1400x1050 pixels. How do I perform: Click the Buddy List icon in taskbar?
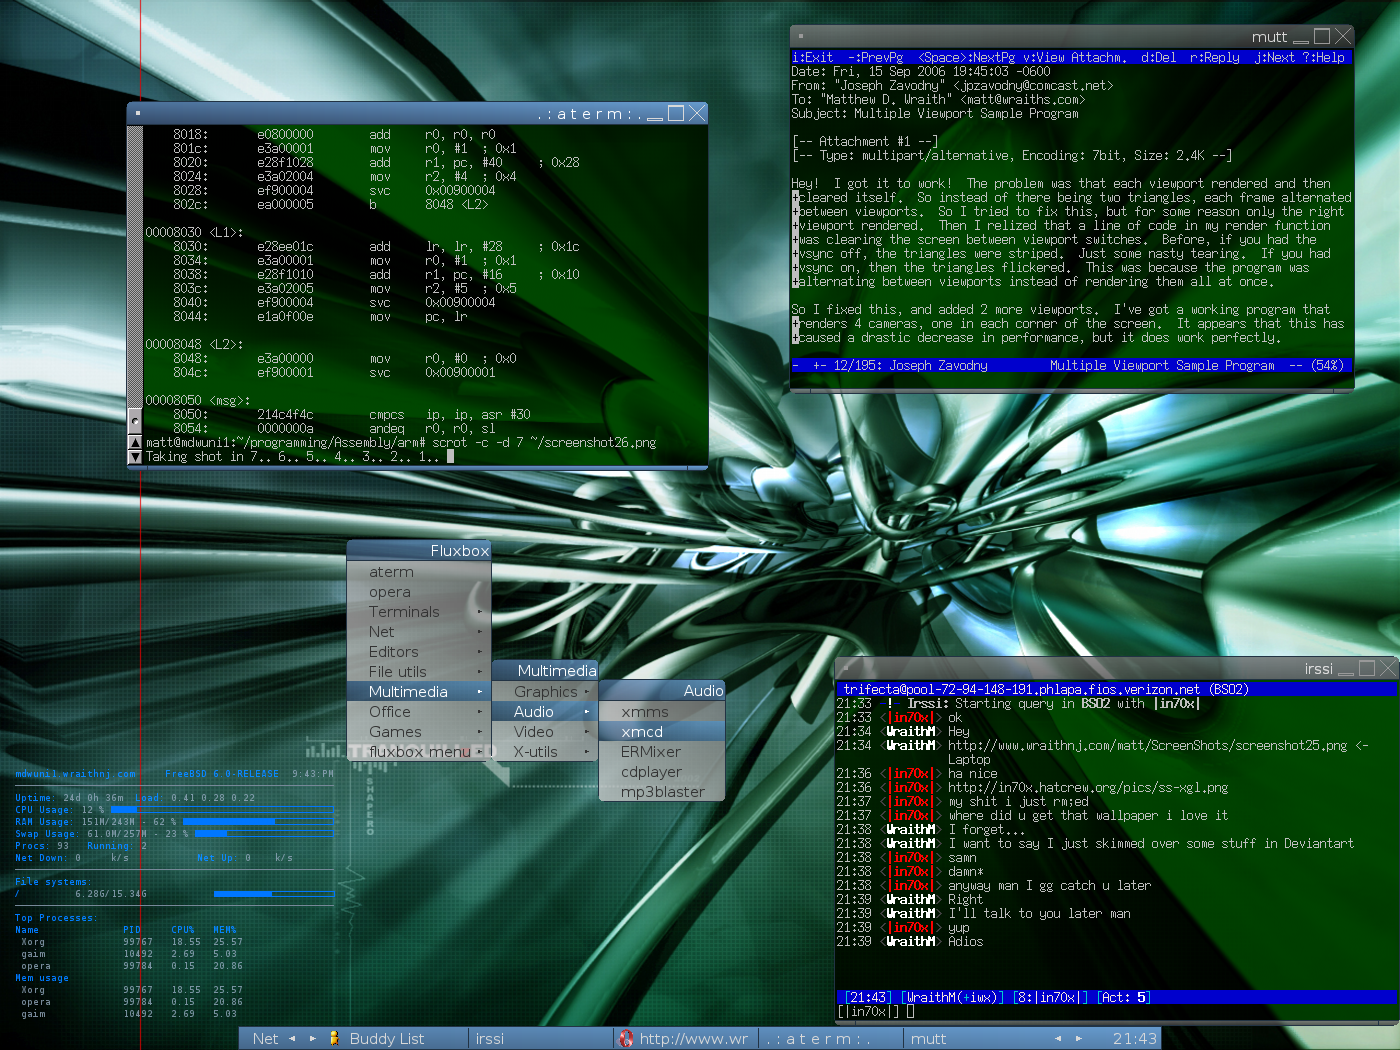[x=334, y=1039]
